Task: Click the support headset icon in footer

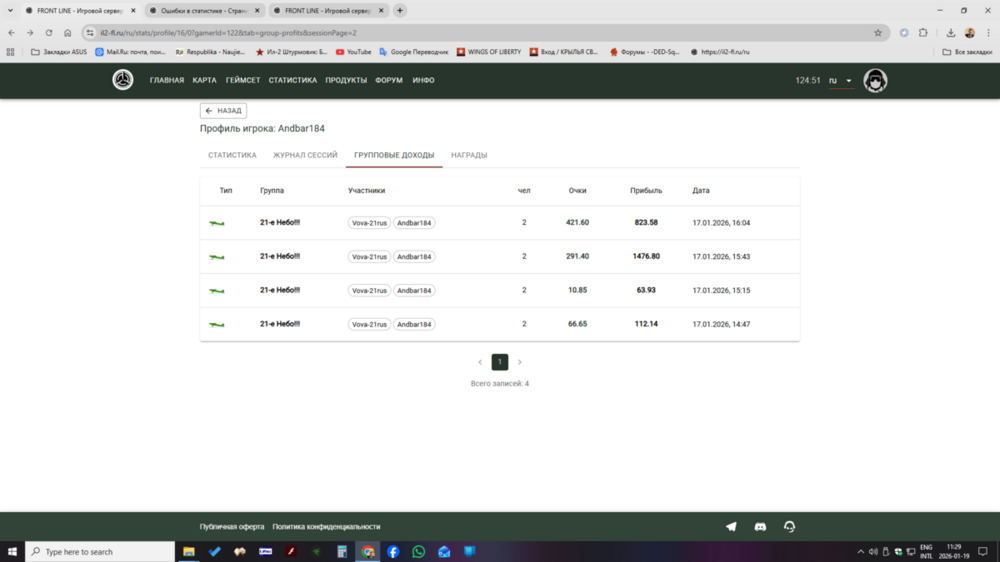Action: [790, 526]
